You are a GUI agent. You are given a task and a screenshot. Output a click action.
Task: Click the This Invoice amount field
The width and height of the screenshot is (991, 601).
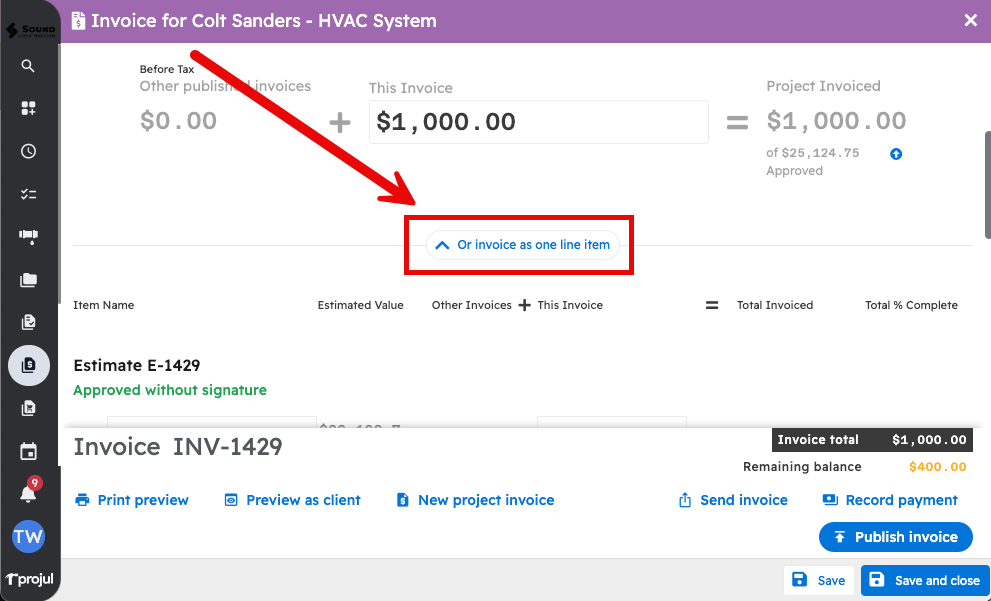538,122
